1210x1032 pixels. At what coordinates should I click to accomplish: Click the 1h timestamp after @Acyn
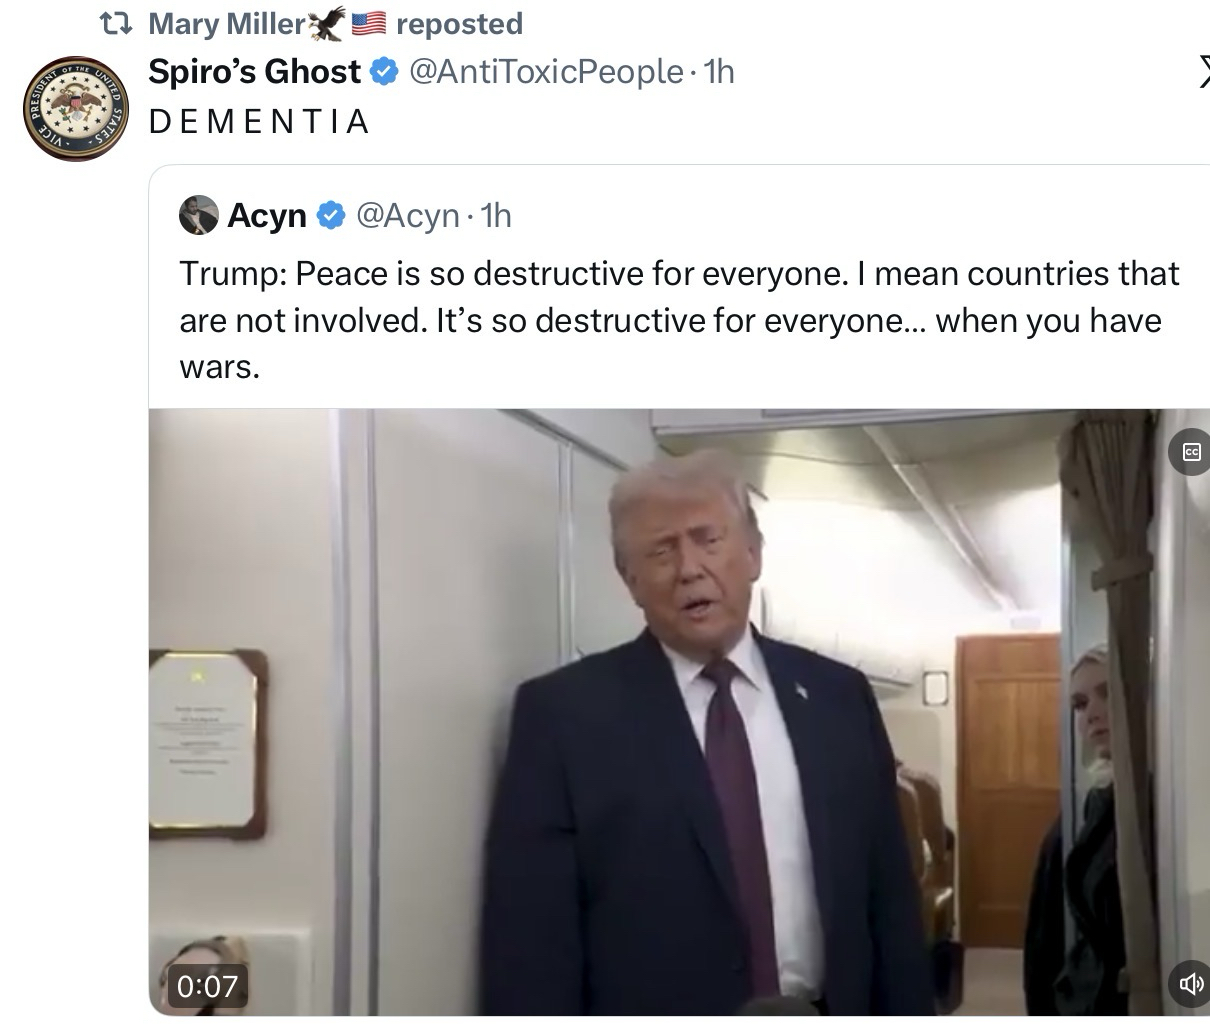point(496,215)
